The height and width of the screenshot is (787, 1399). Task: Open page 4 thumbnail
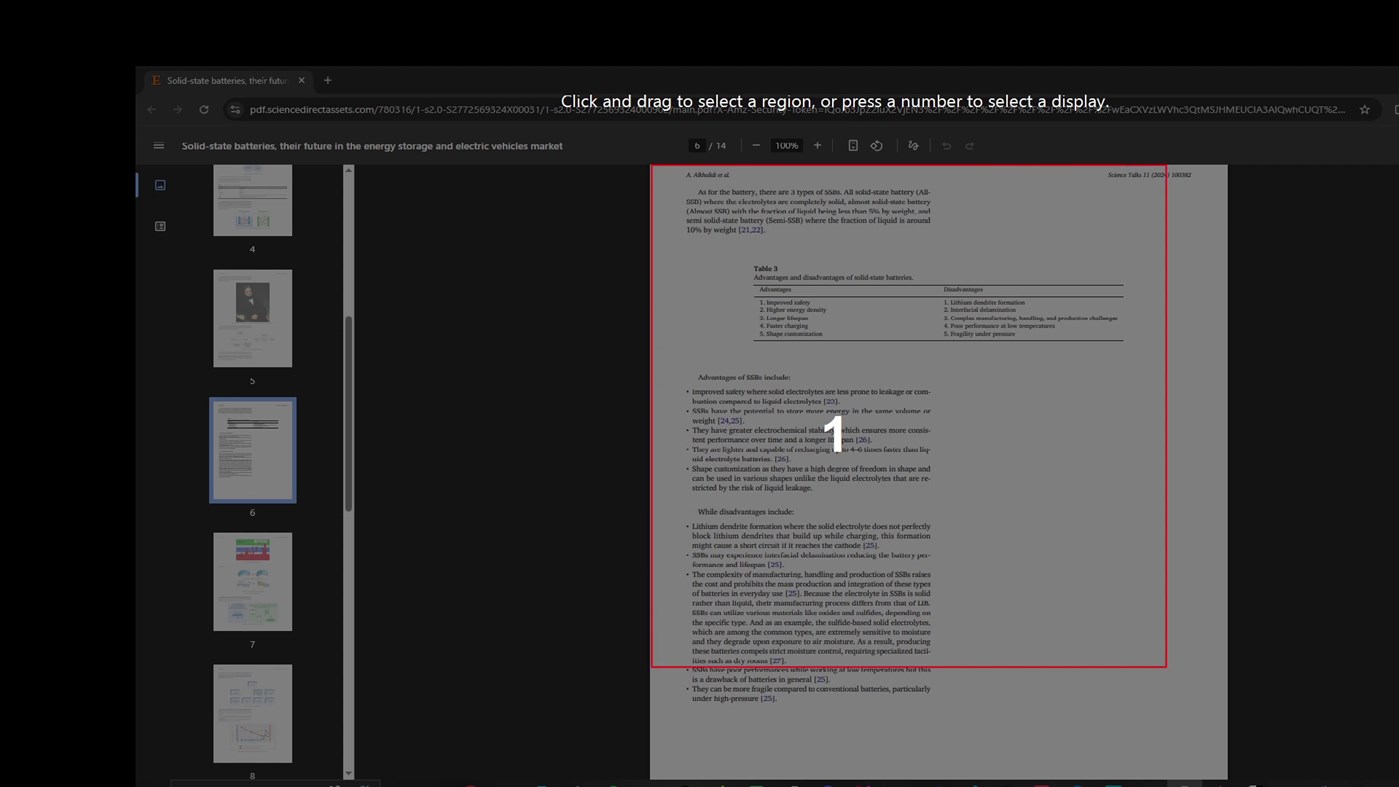click(252, 200)
